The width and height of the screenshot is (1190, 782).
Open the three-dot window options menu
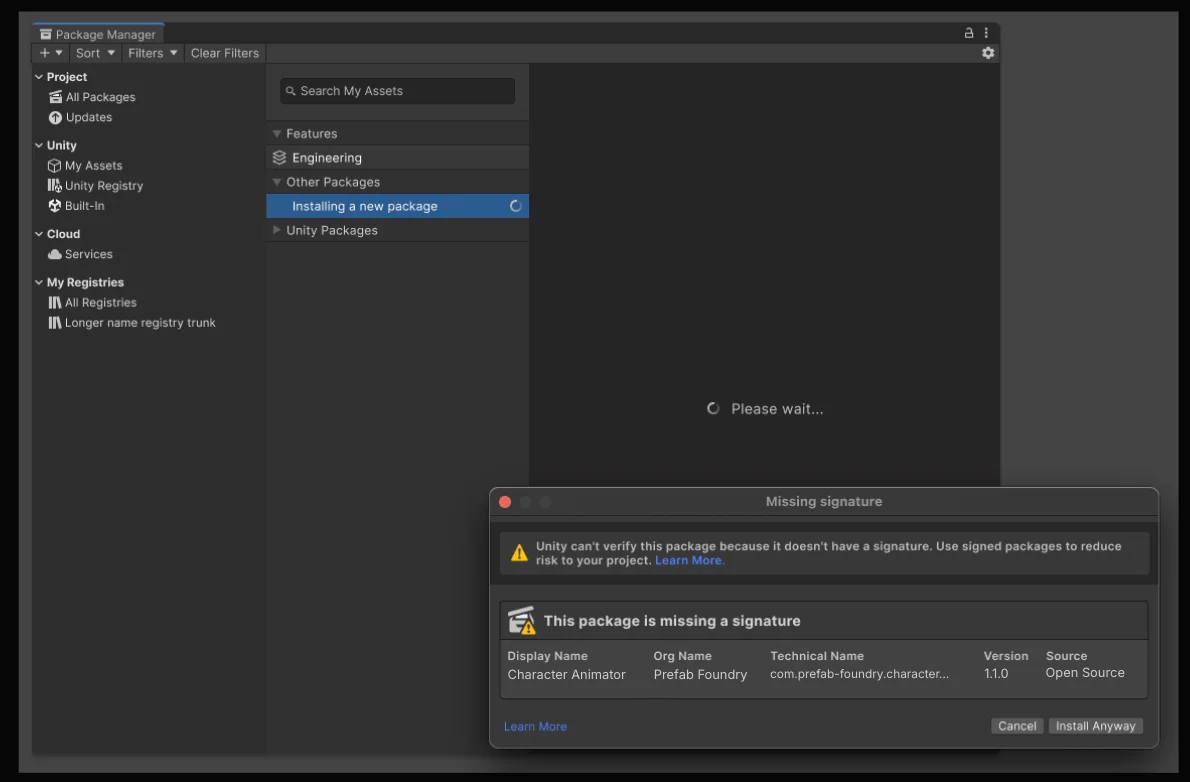point(986,33)
